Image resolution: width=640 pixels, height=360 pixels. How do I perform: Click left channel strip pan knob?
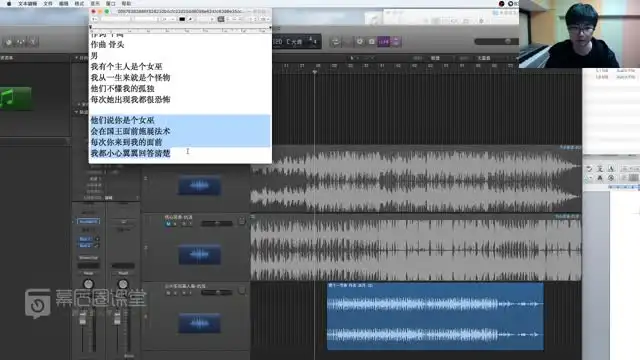click(88, 284)
